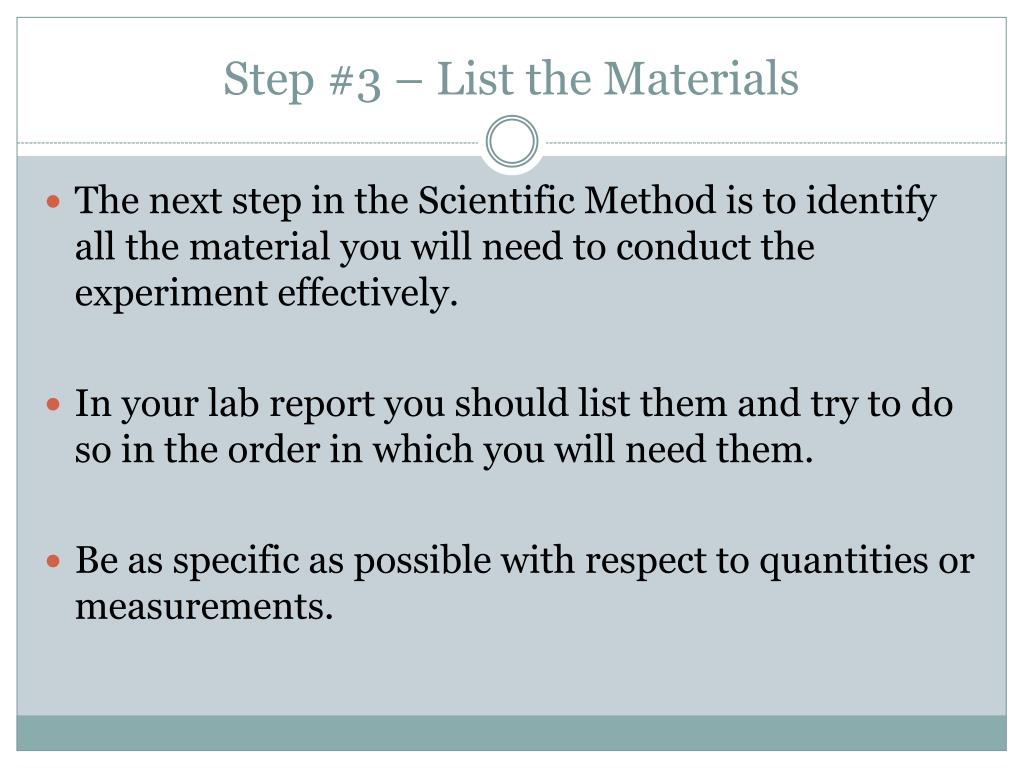Click the second orange bullet before 'In your lab report'
The image size is (1024, 768).
coord(54,404)
